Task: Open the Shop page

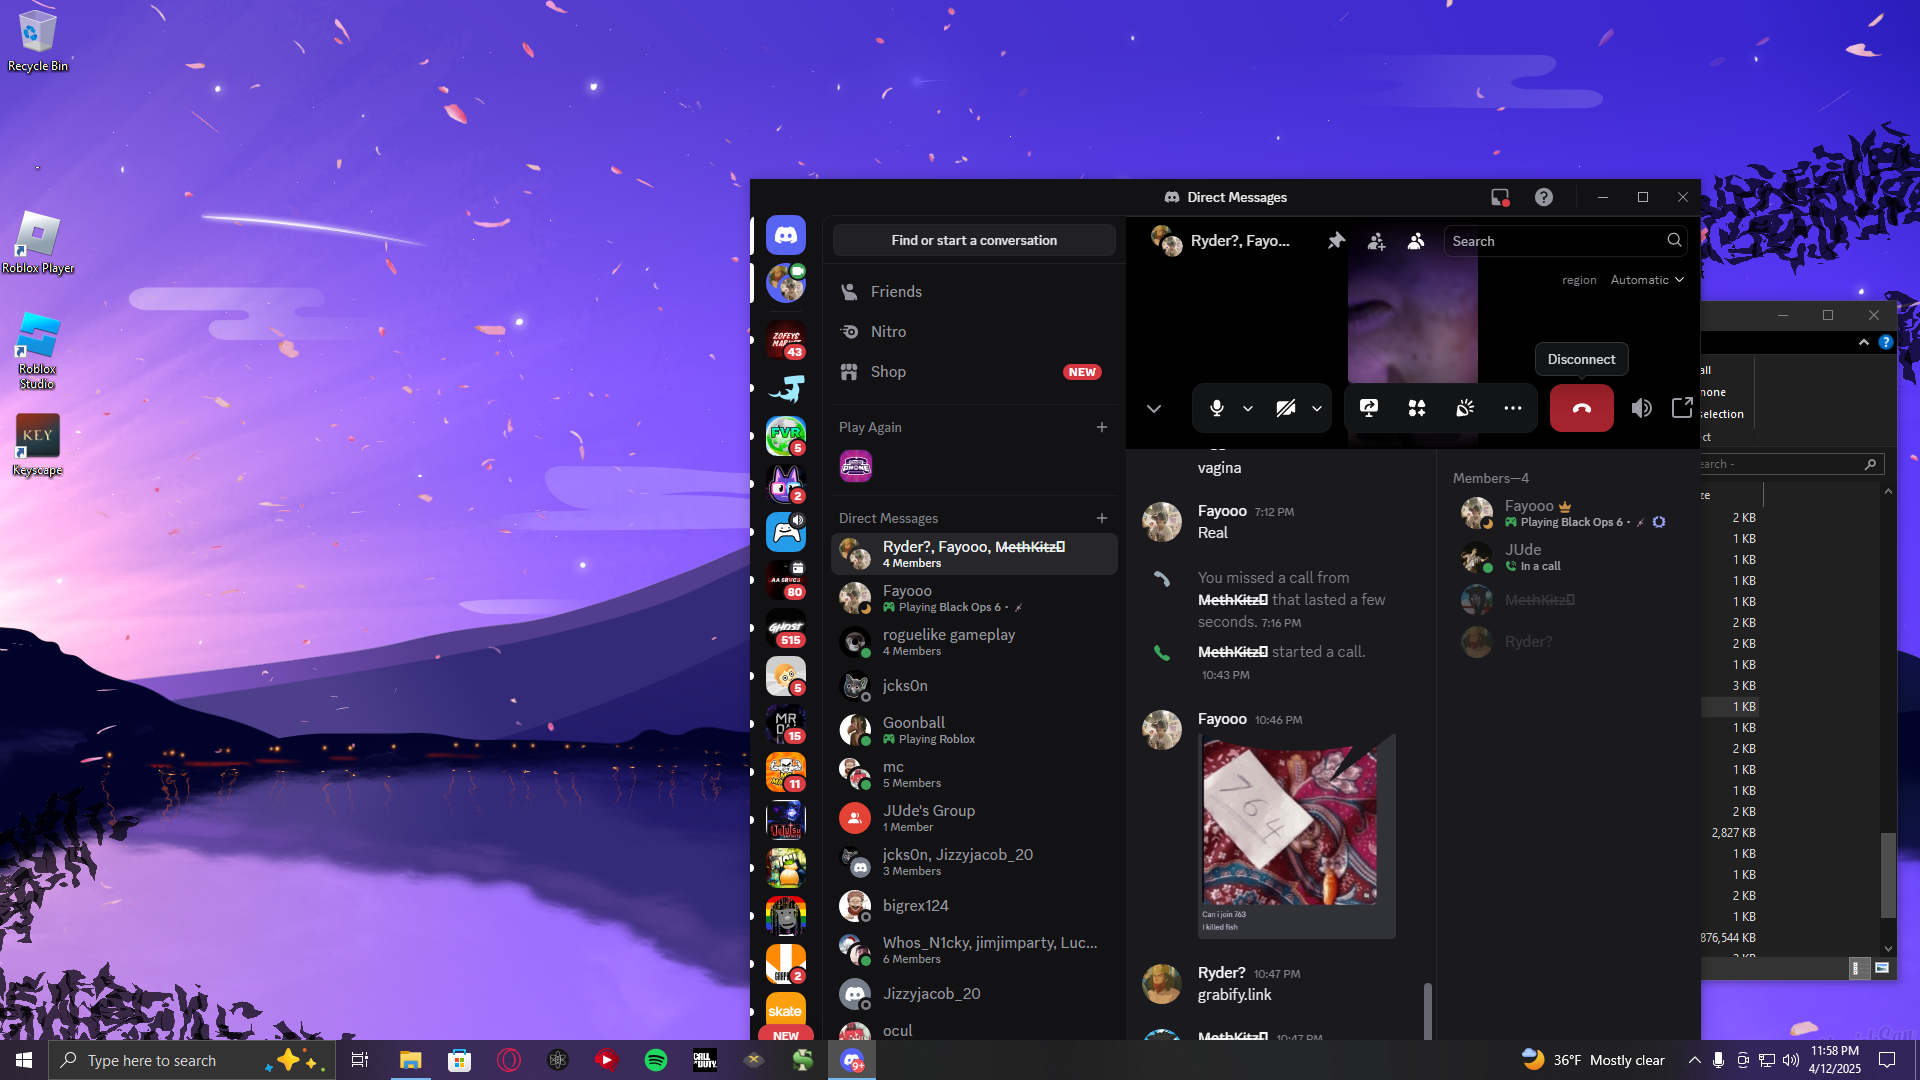Action: 974,372
